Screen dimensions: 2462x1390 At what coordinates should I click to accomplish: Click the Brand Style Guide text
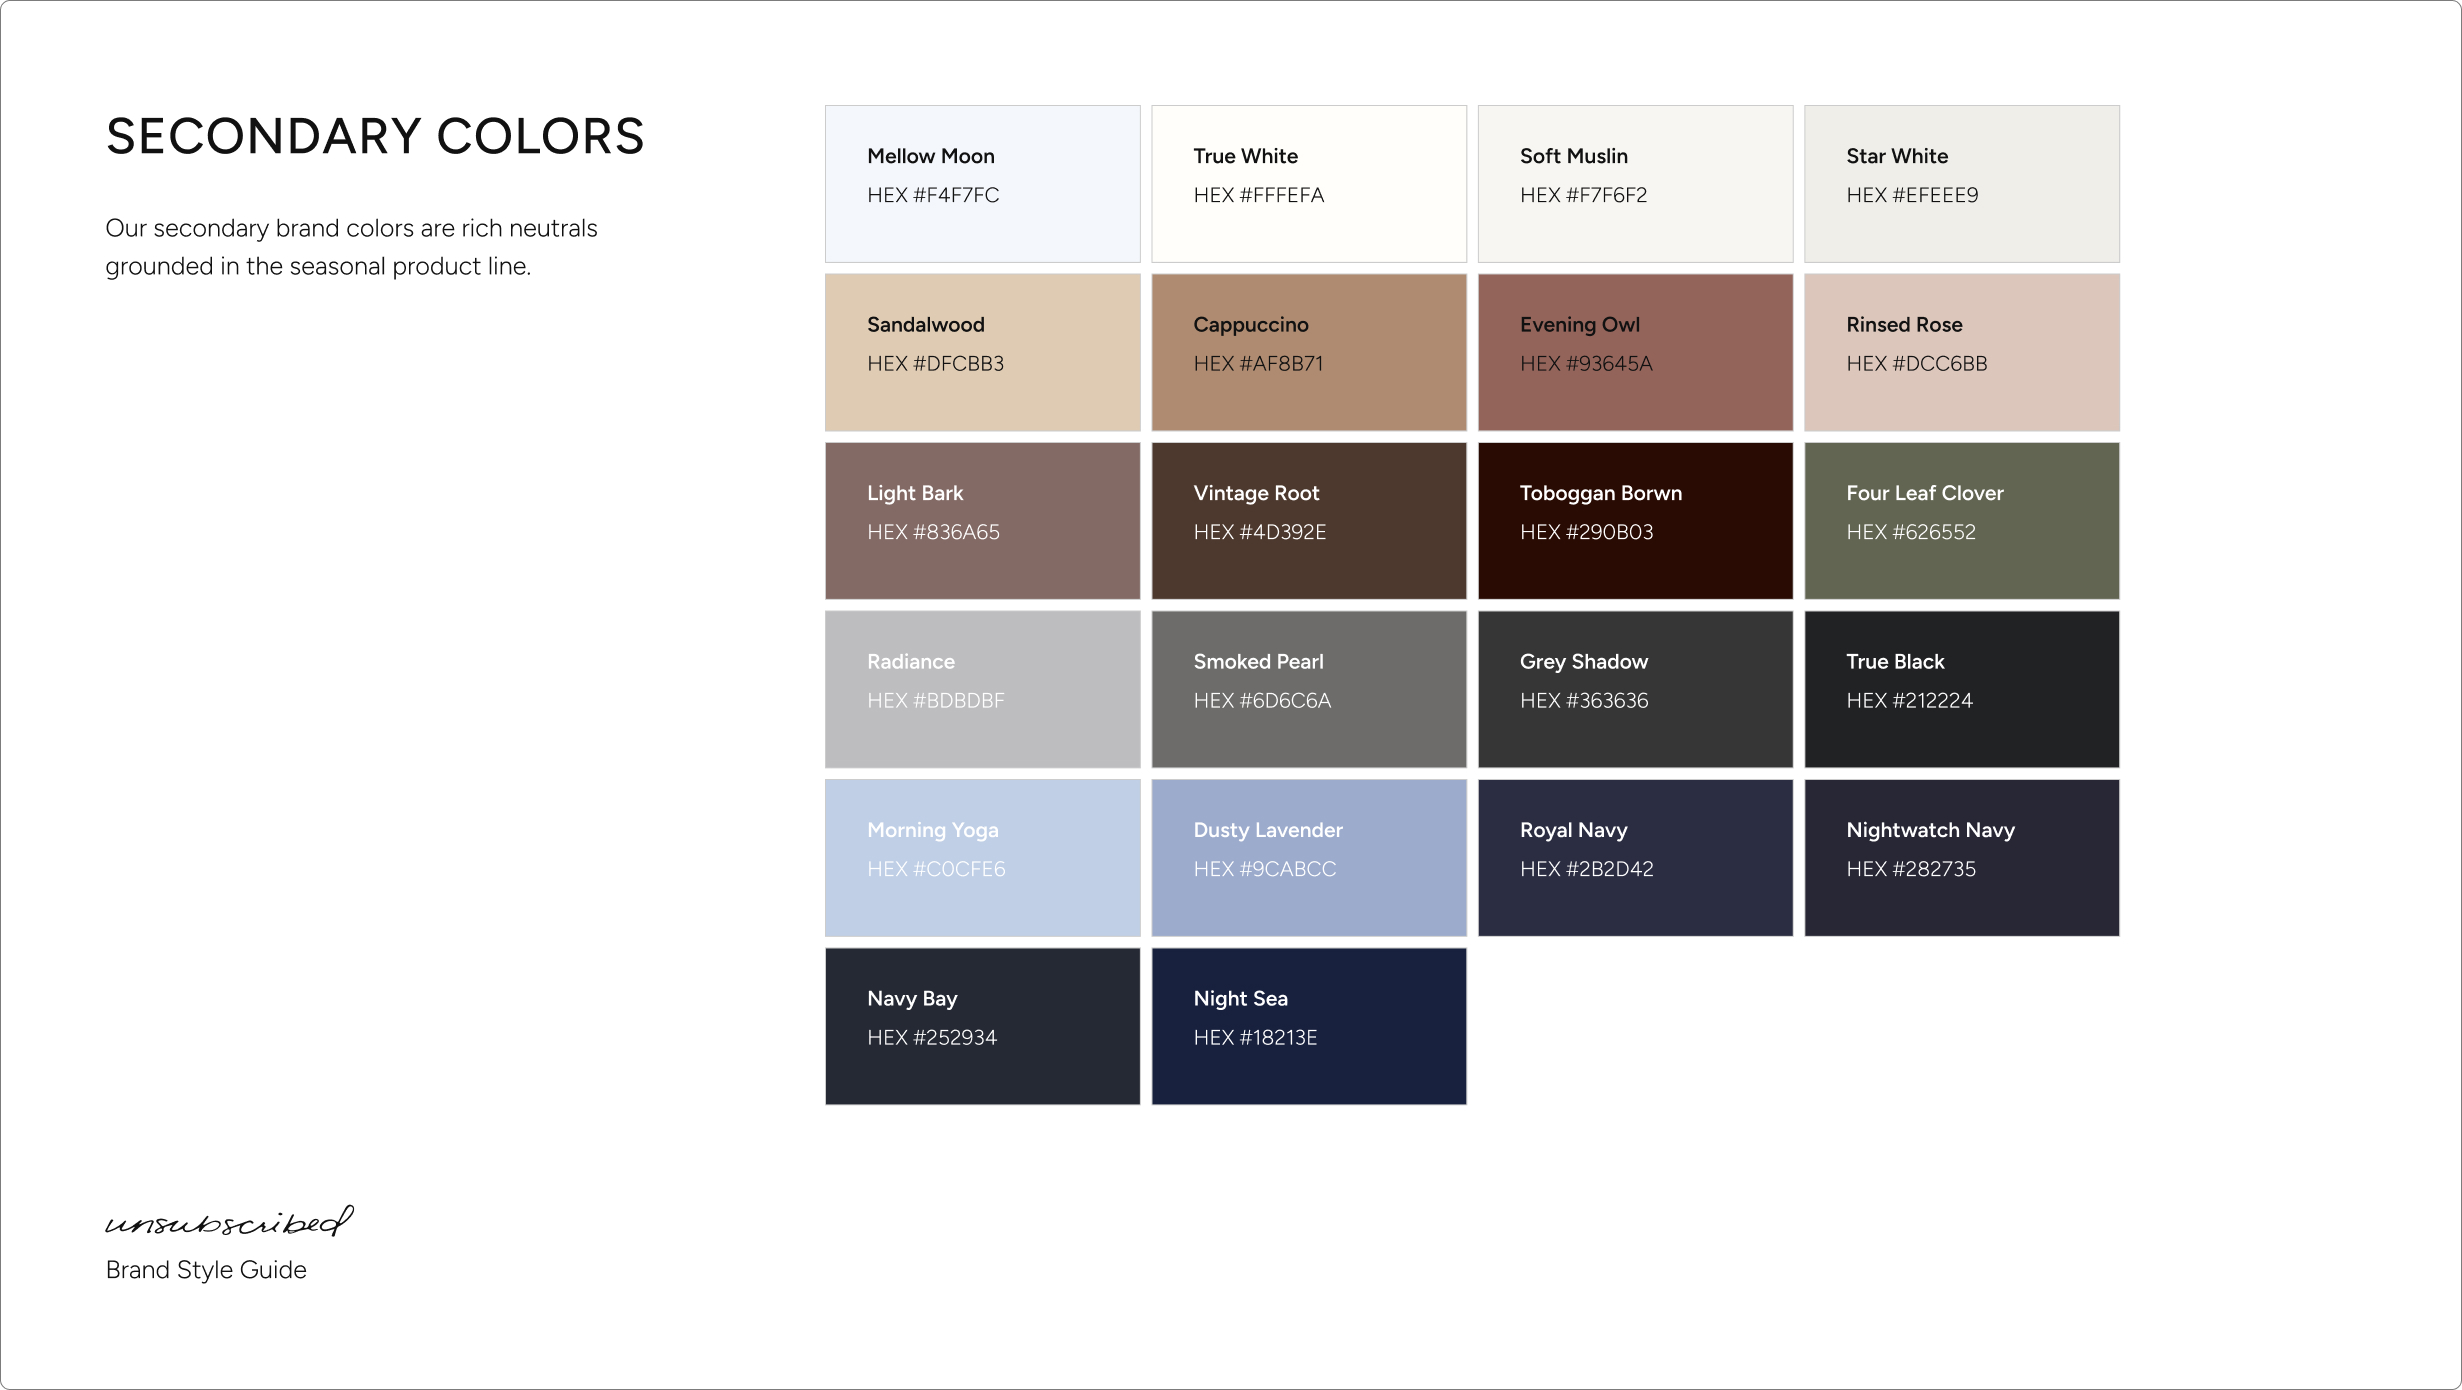(x=206, y=1270)
